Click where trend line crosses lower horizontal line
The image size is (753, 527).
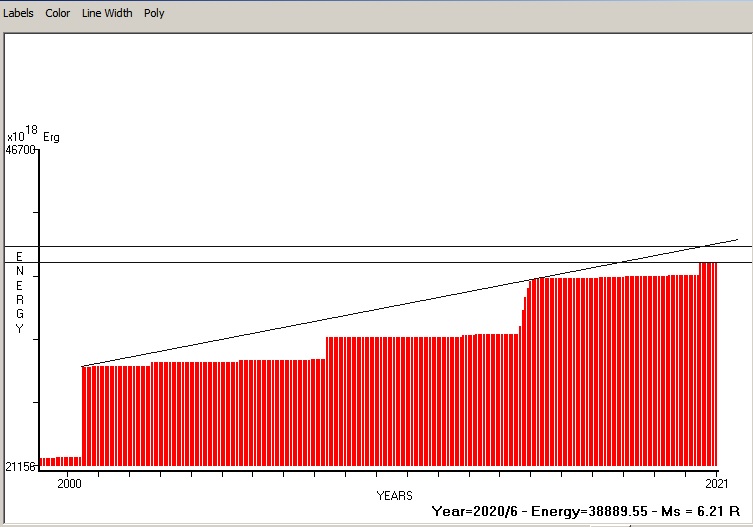pyautogui.click(x=623, y=263)
